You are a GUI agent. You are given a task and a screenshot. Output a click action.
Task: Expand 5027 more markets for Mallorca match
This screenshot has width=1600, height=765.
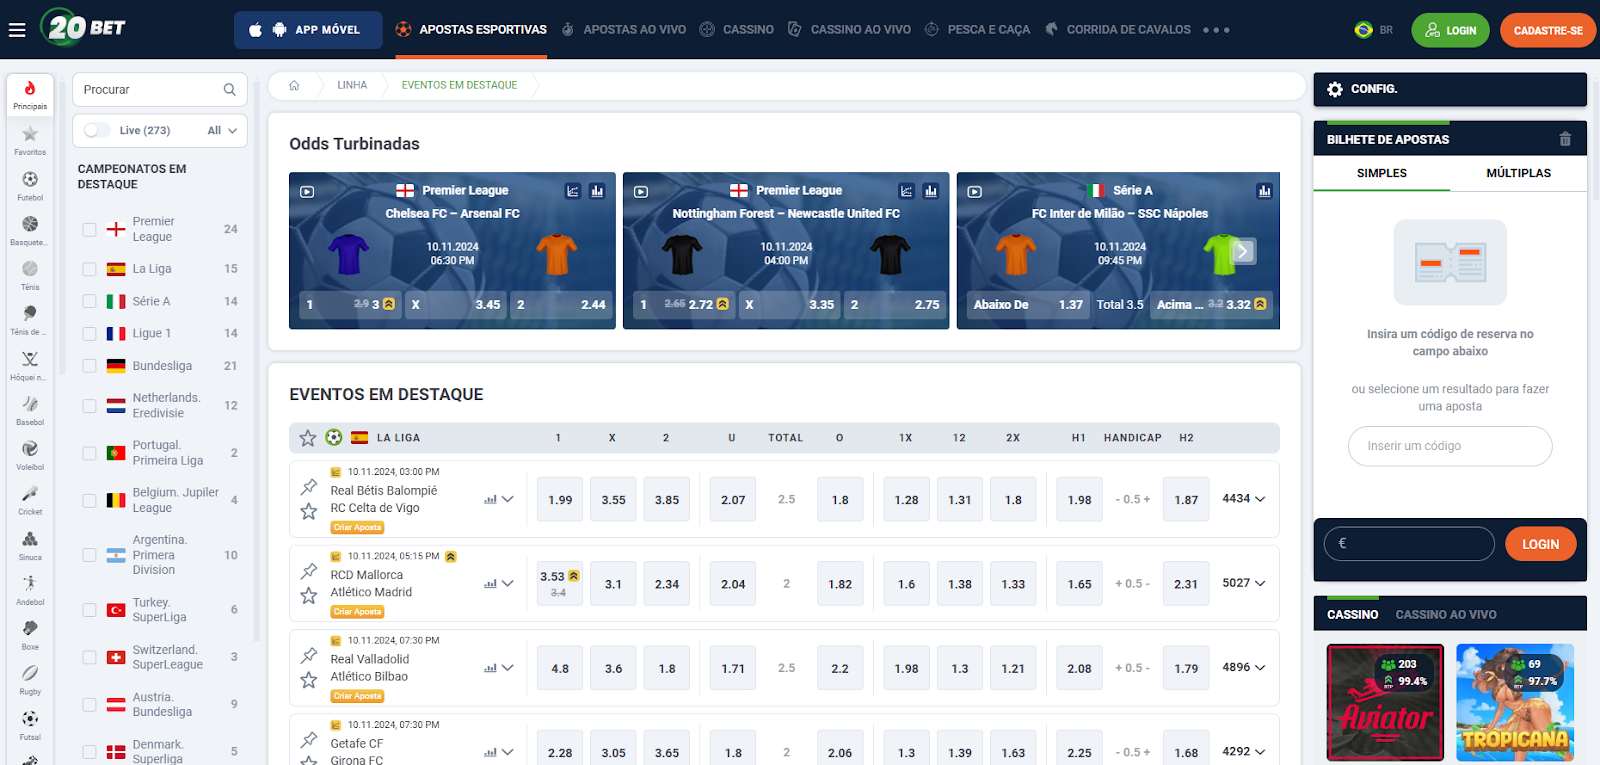1243,583
